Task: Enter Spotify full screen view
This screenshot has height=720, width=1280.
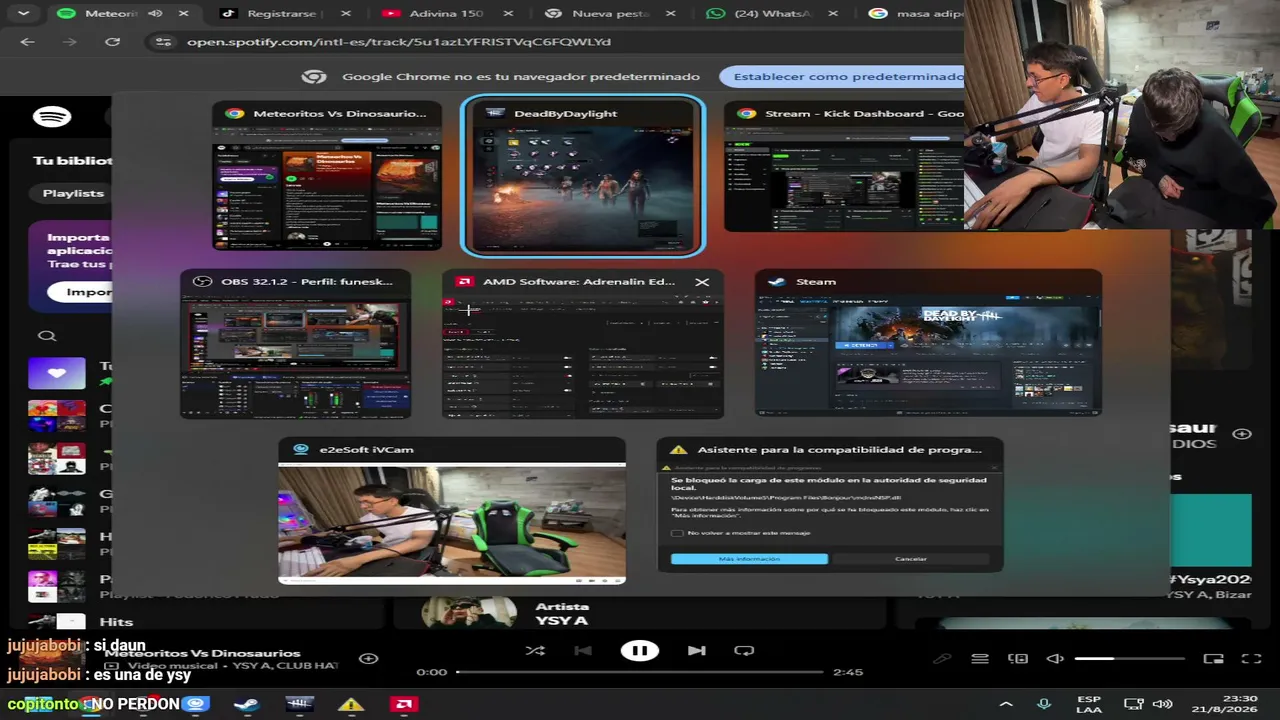Action: [x=1251, y=659]
